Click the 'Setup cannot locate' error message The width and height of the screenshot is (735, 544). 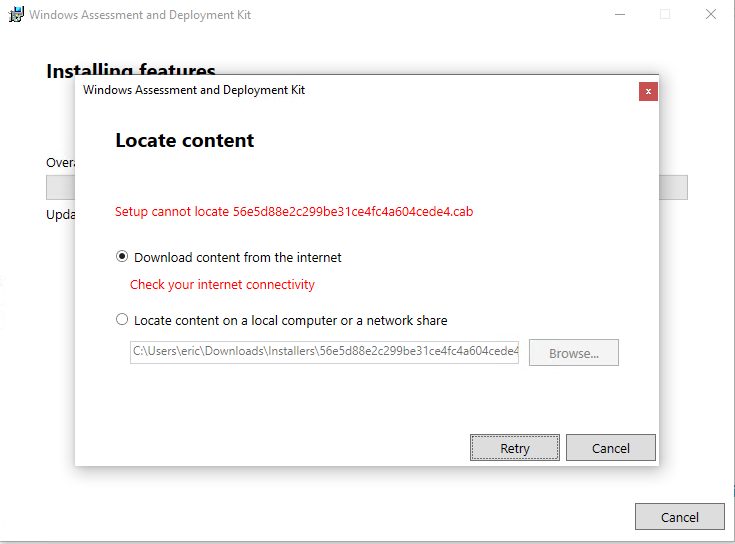coord(294,212)
